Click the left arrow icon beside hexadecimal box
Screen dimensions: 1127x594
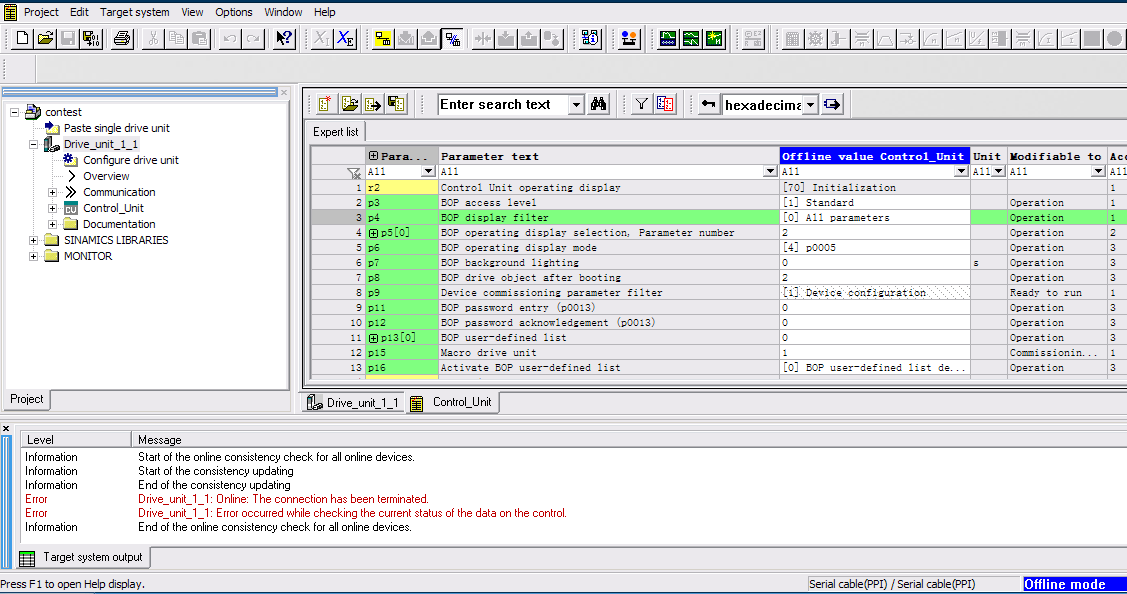coord(708,104)
